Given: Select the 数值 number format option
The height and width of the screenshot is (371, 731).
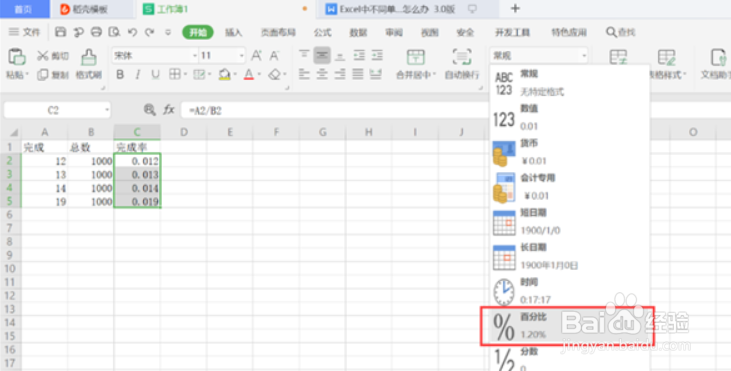Looking at the screenshot, I should click(x=570, y=117).
